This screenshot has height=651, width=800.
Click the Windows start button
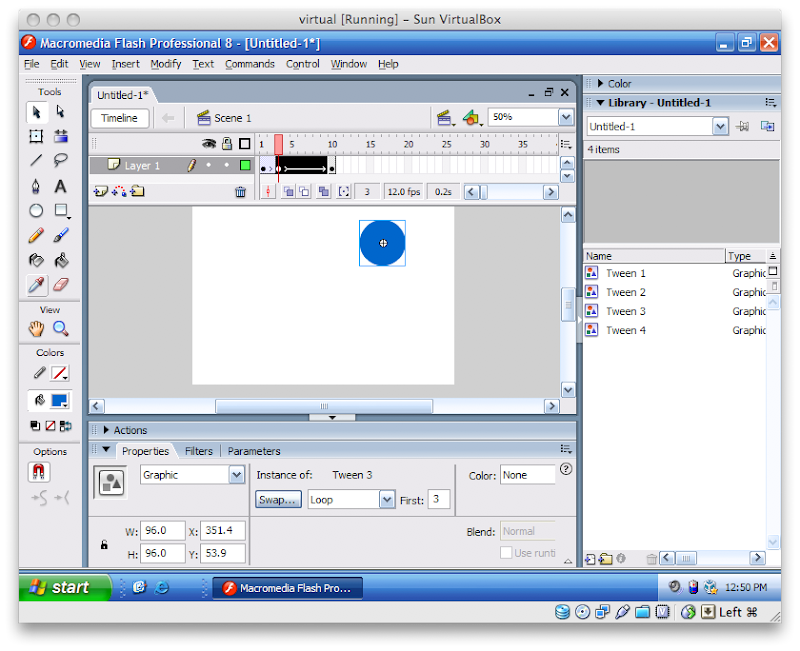[x=65, y=587]
